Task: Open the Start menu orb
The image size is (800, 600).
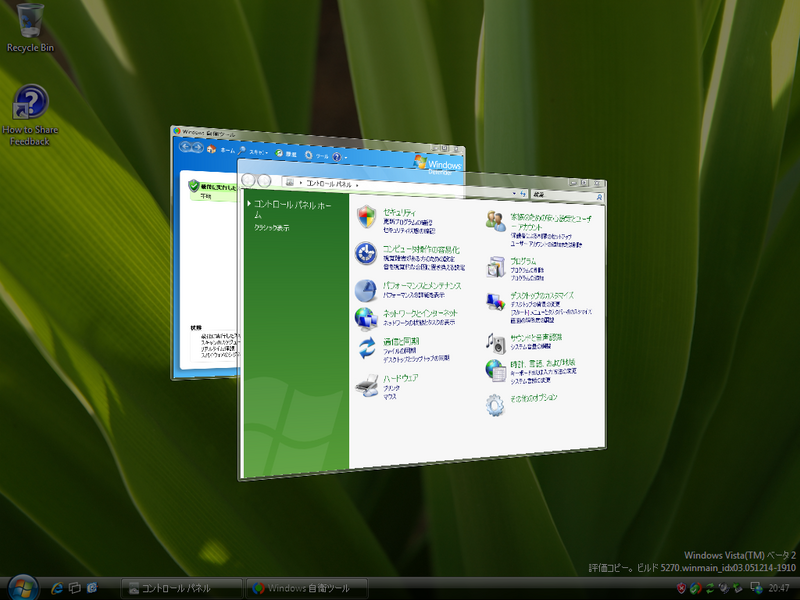Action: coord(22,588)
